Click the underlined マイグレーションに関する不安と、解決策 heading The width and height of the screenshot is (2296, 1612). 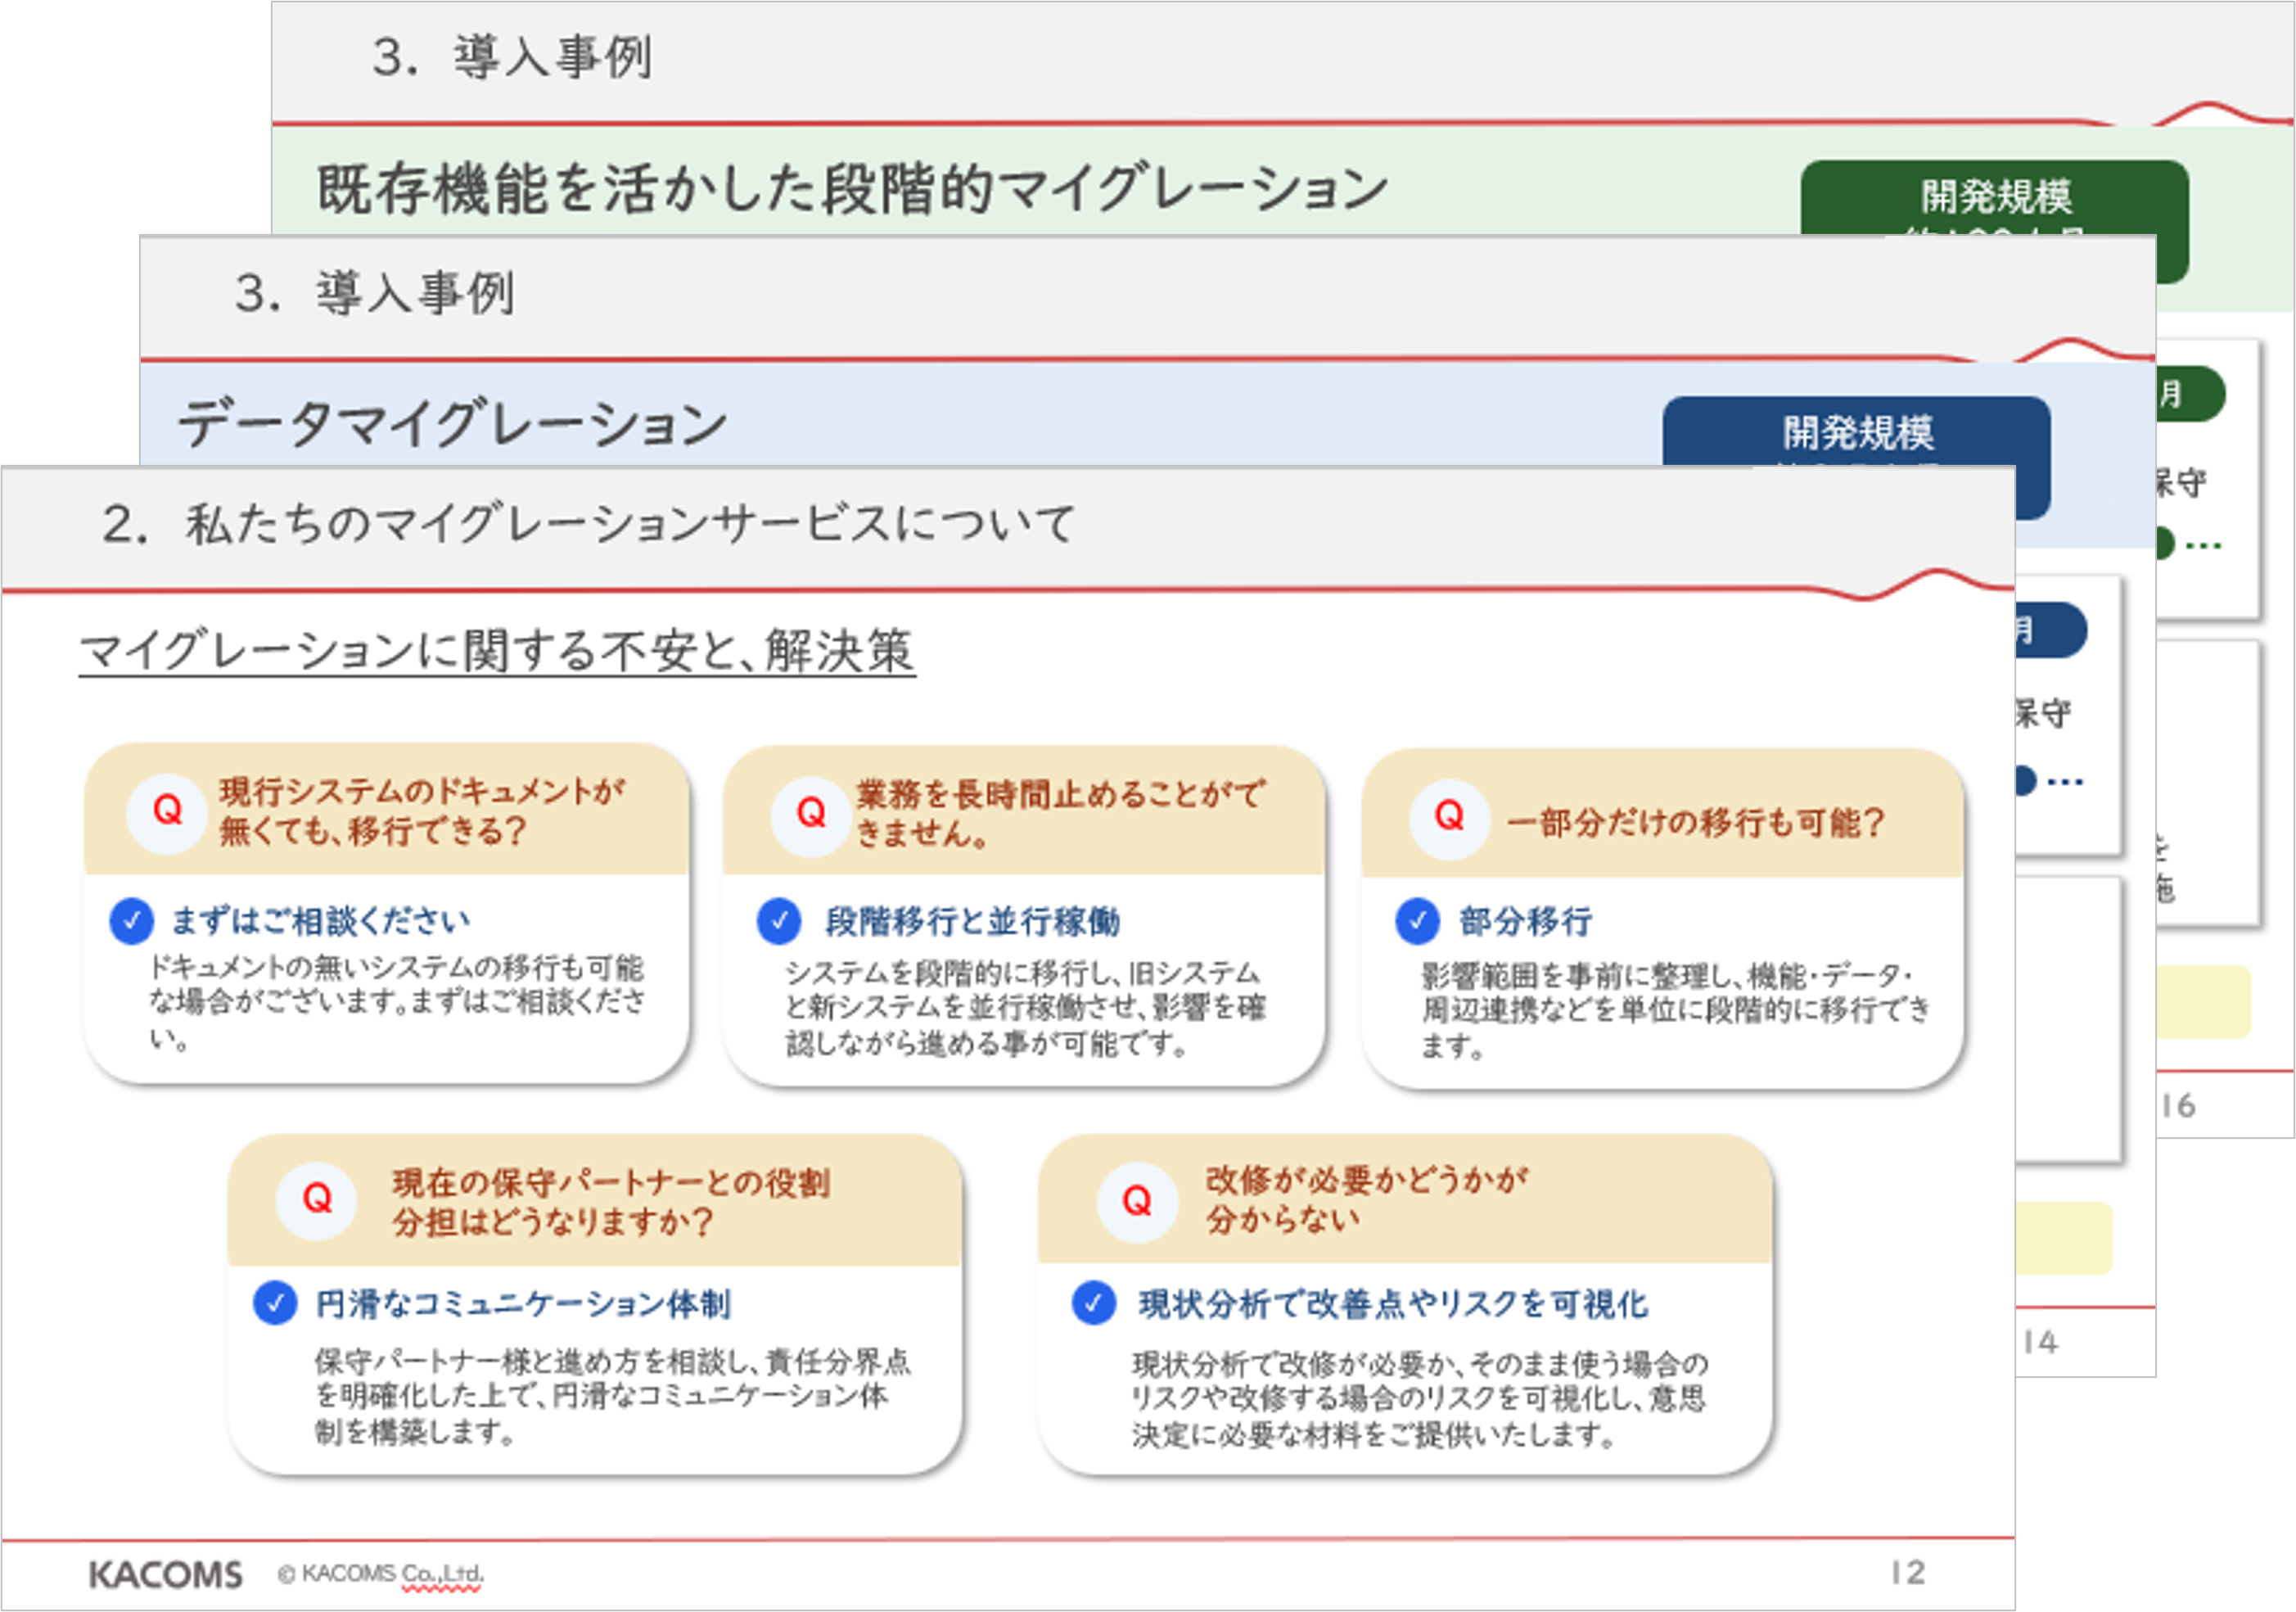(497, 652)
